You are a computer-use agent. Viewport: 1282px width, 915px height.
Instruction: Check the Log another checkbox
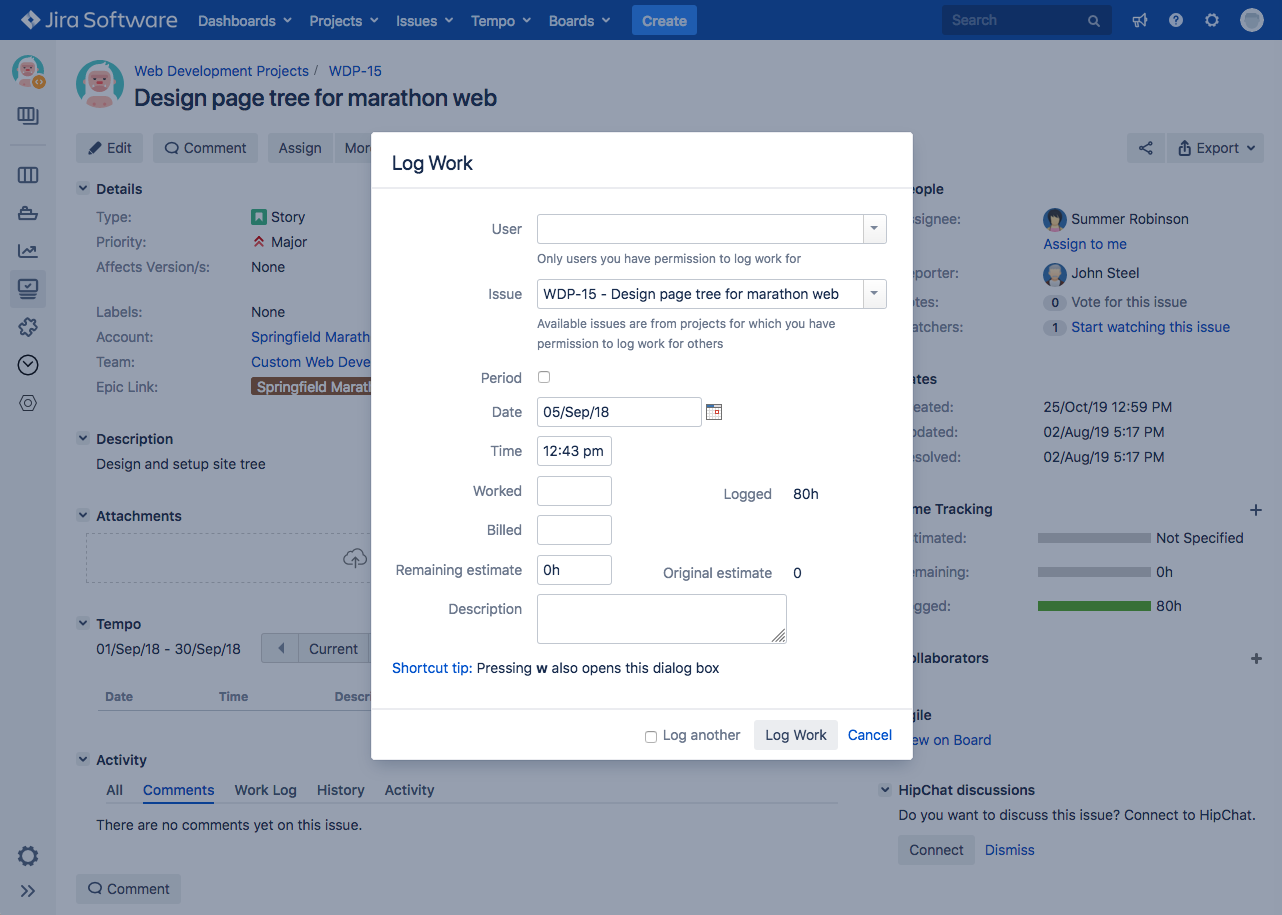coord(651,736)
